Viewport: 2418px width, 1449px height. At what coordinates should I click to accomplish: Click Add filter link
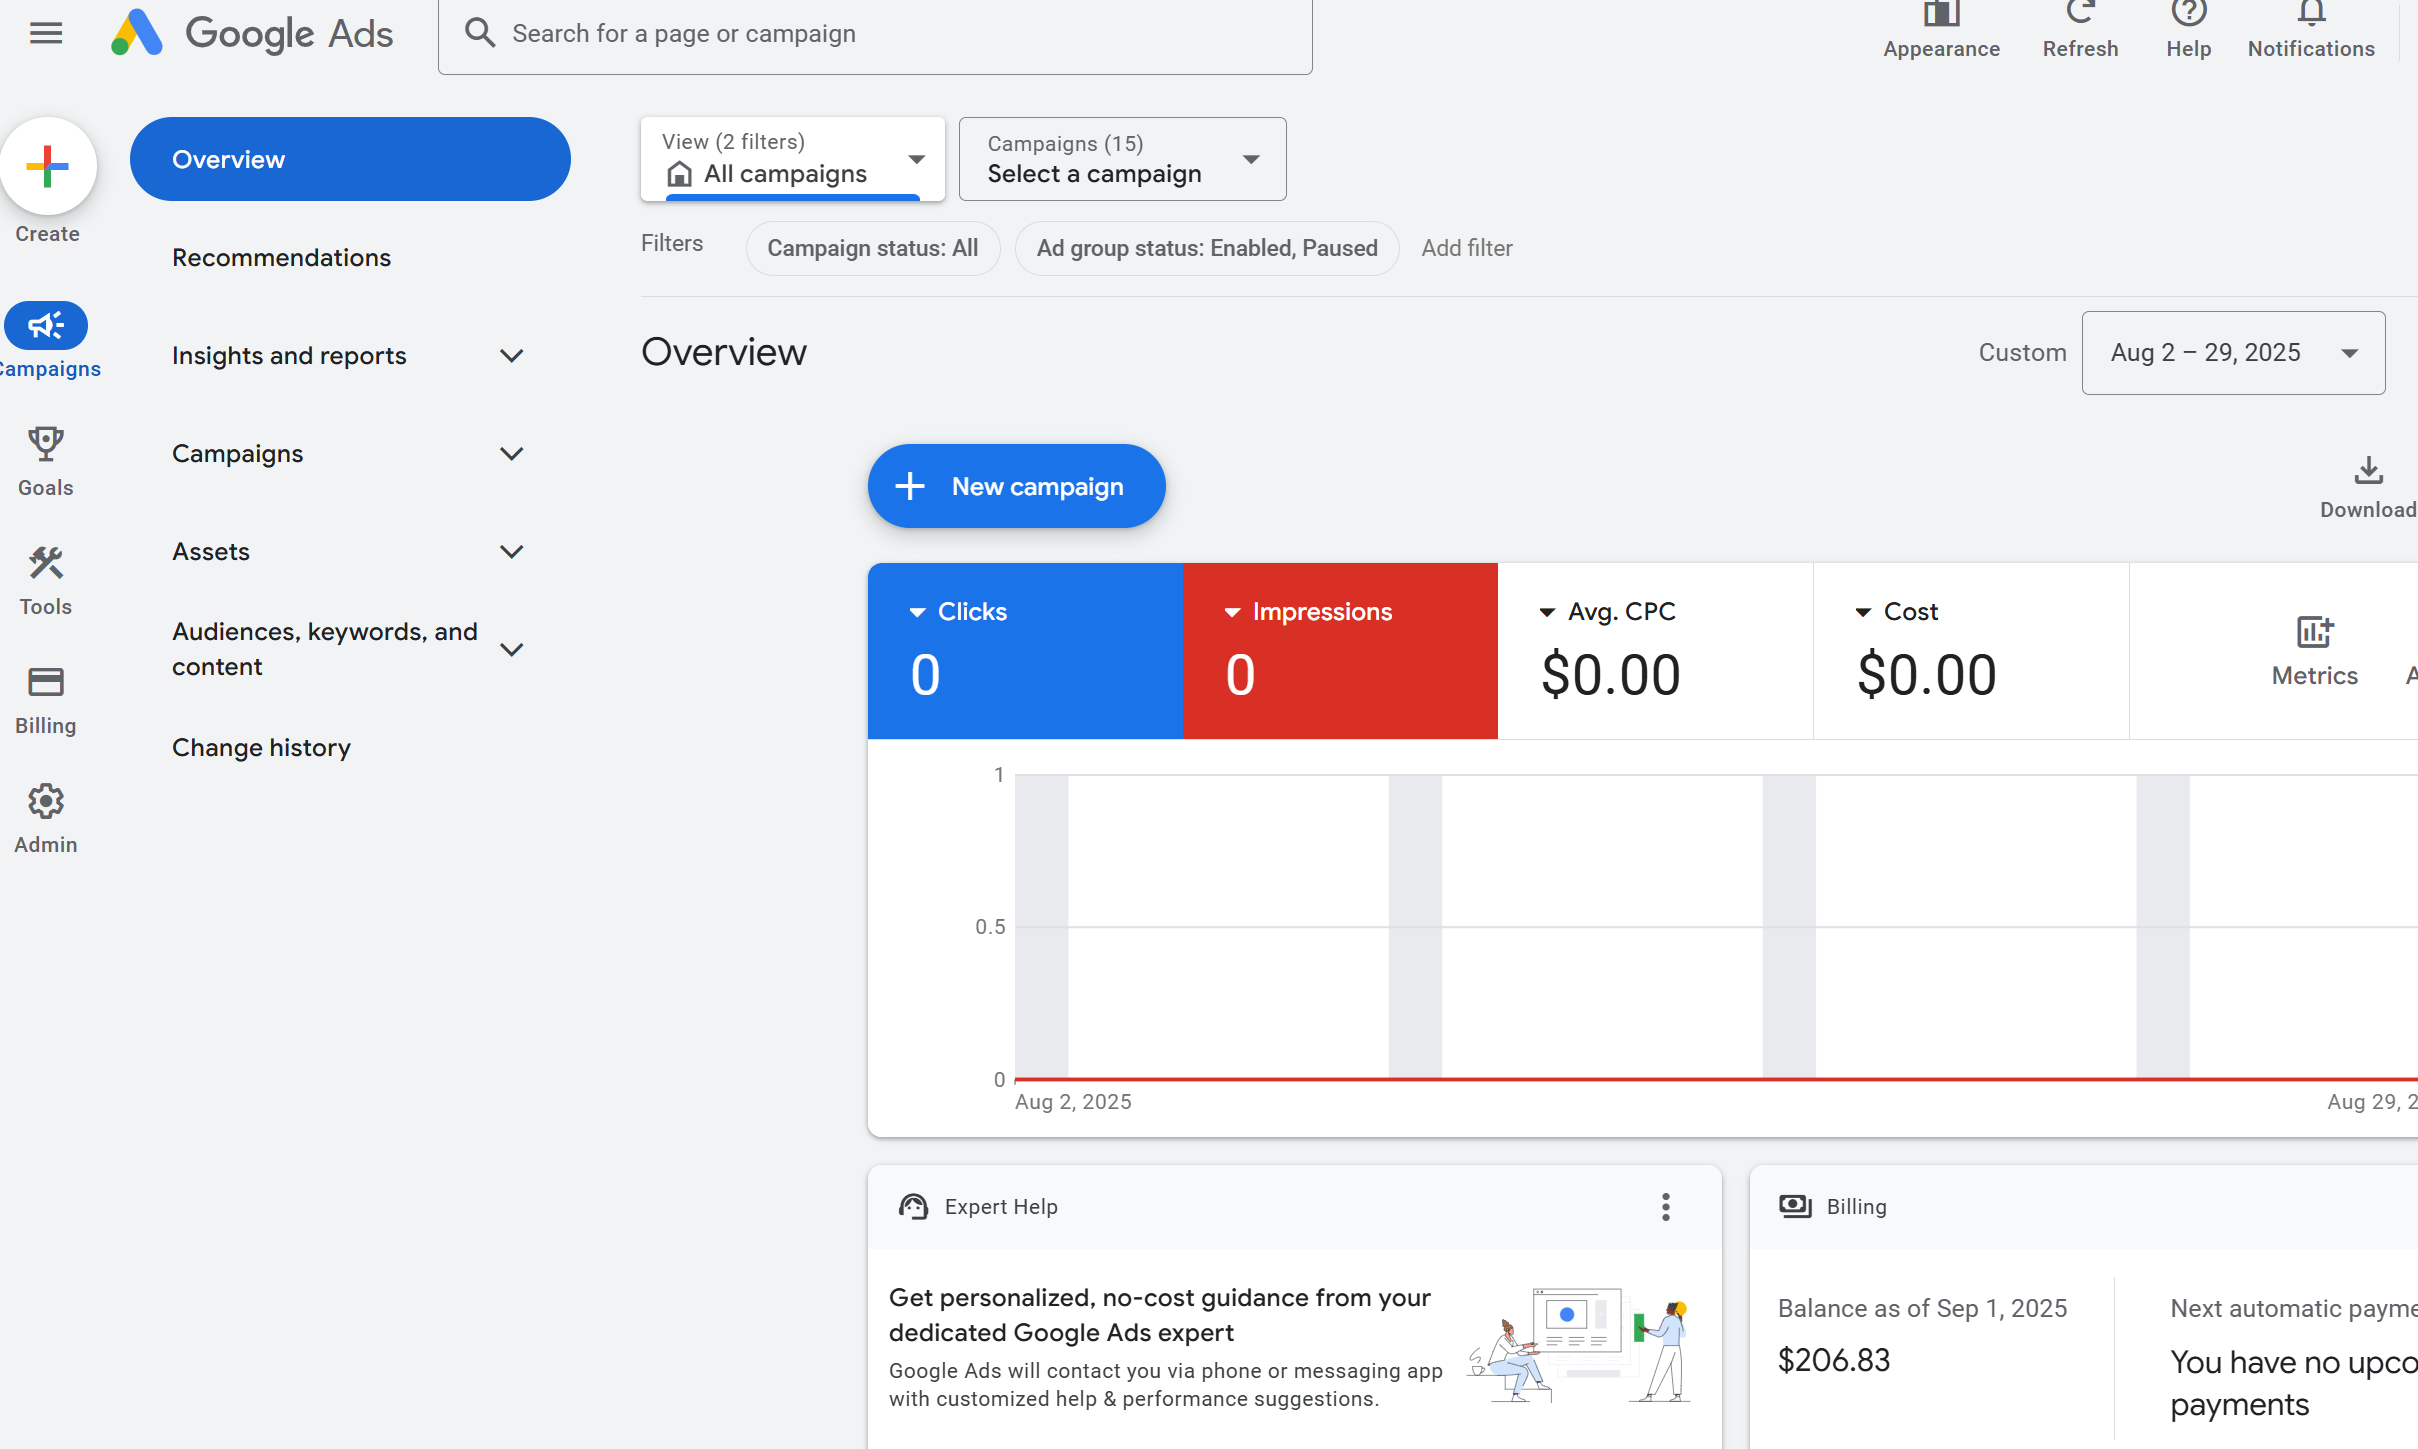pyautogui.click(x=1466, y=248)
